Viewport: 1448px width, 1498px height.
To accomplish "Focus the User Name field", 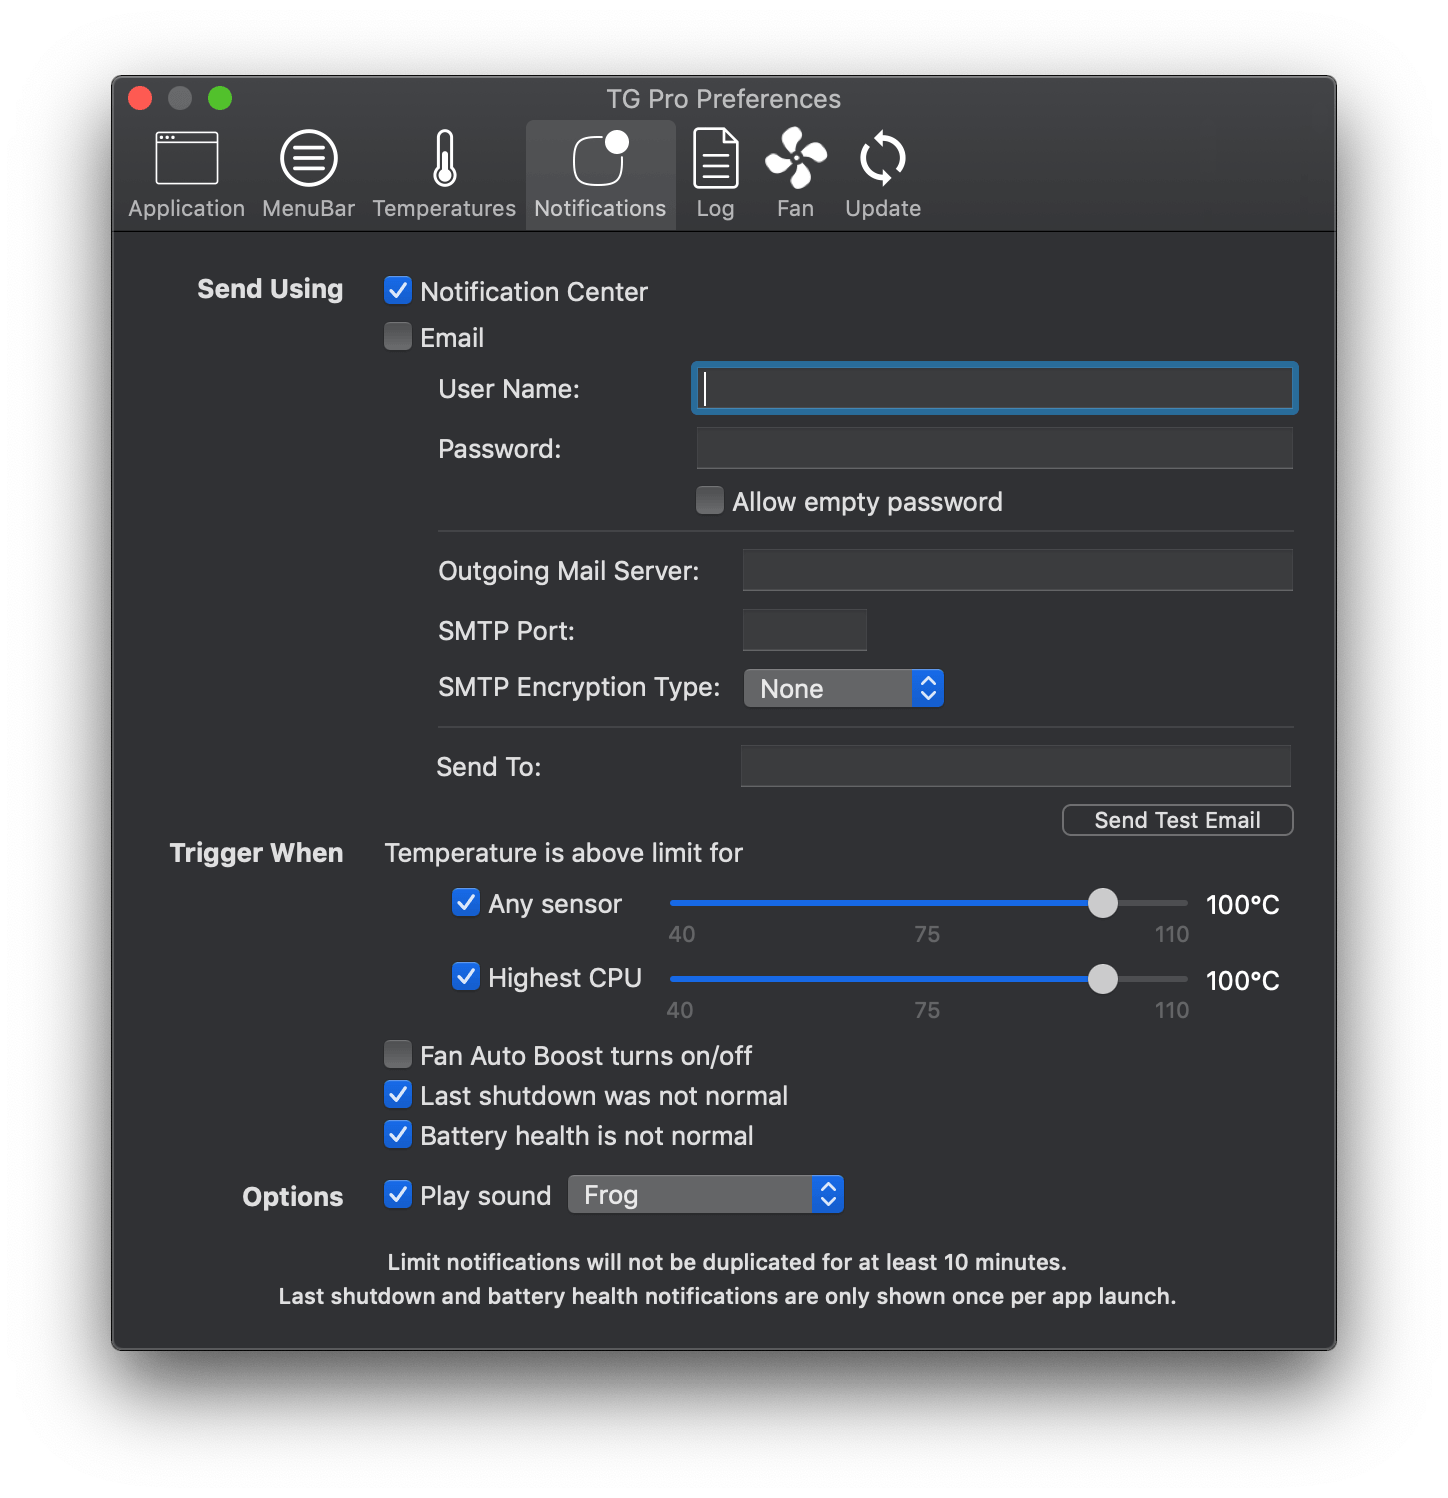I will coord(994,388).
